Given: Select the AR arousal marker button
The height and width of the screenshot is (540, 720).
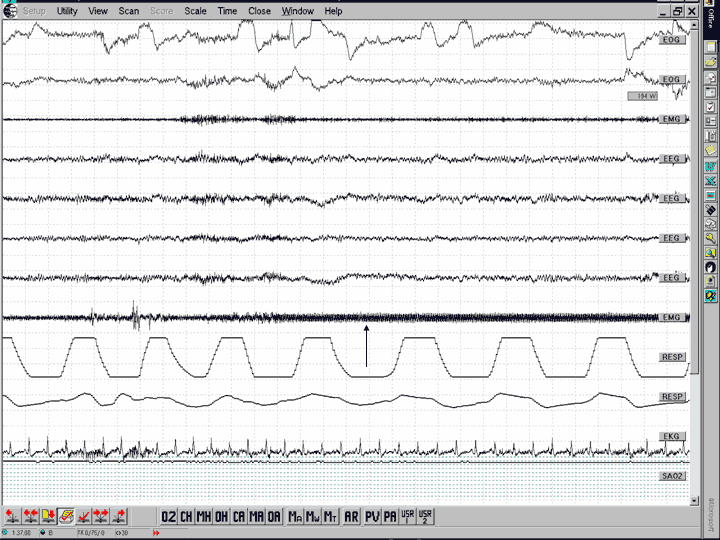Looking at the screenshot, I should point(351,516).
